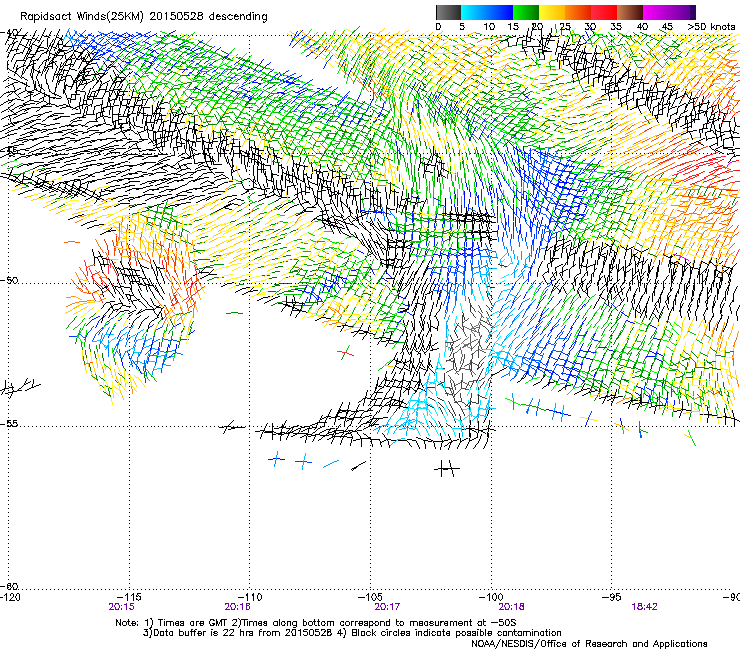The width and height of the screenshot is (740, 650).
Task: Click the time label '20:17'
Action: 387,607
